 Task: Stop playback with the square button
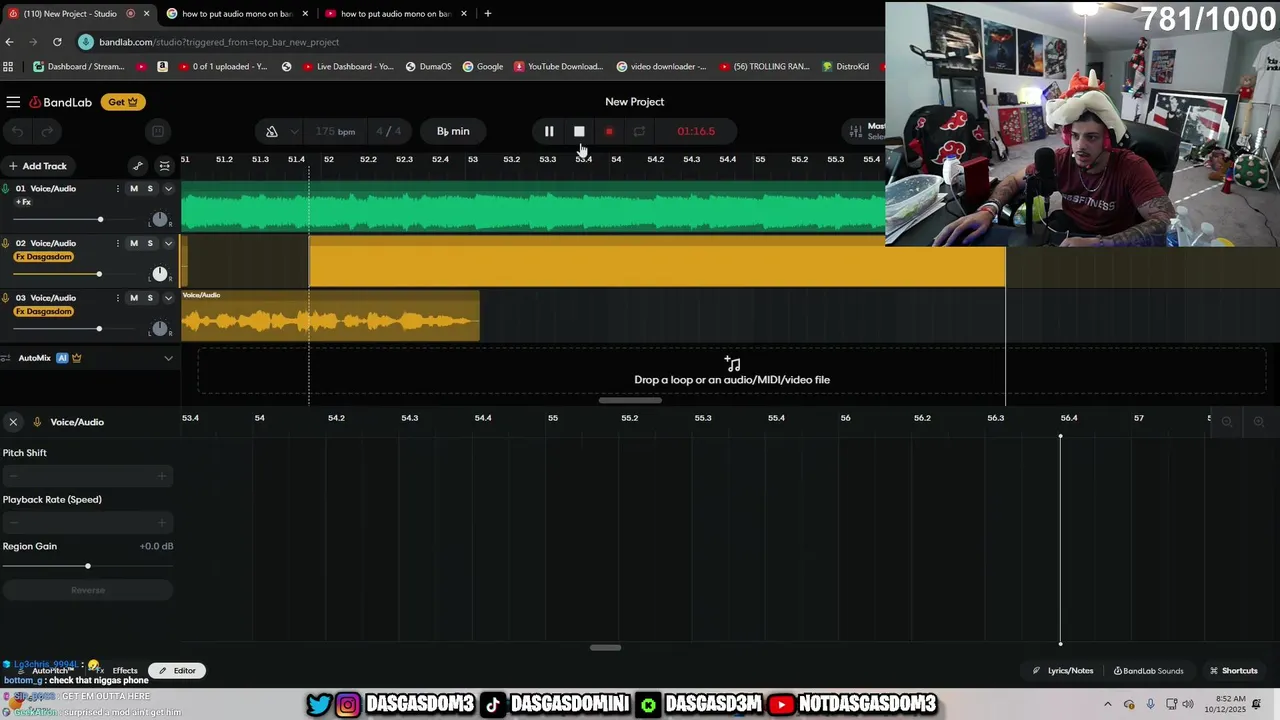[x=579, y=131]
